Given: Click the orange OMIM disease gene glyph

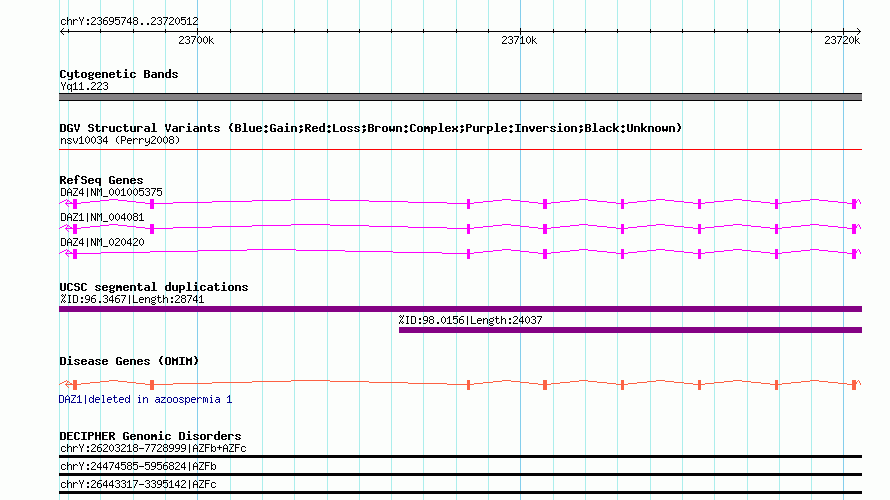Looking at the screenshot, I should [x=460, y=384].
